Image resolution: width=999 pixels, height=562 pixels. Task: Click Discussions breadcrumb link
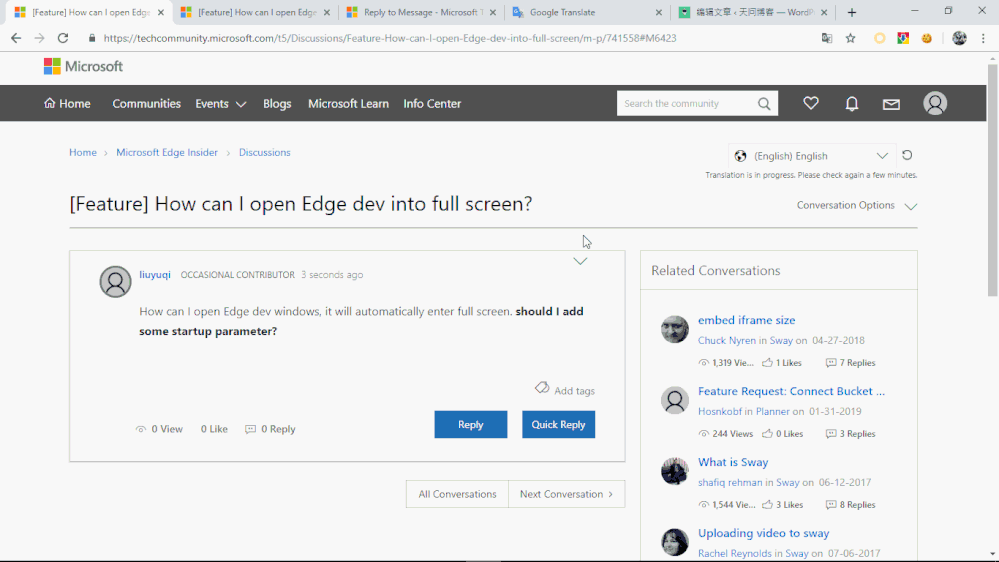click(264, 152)
